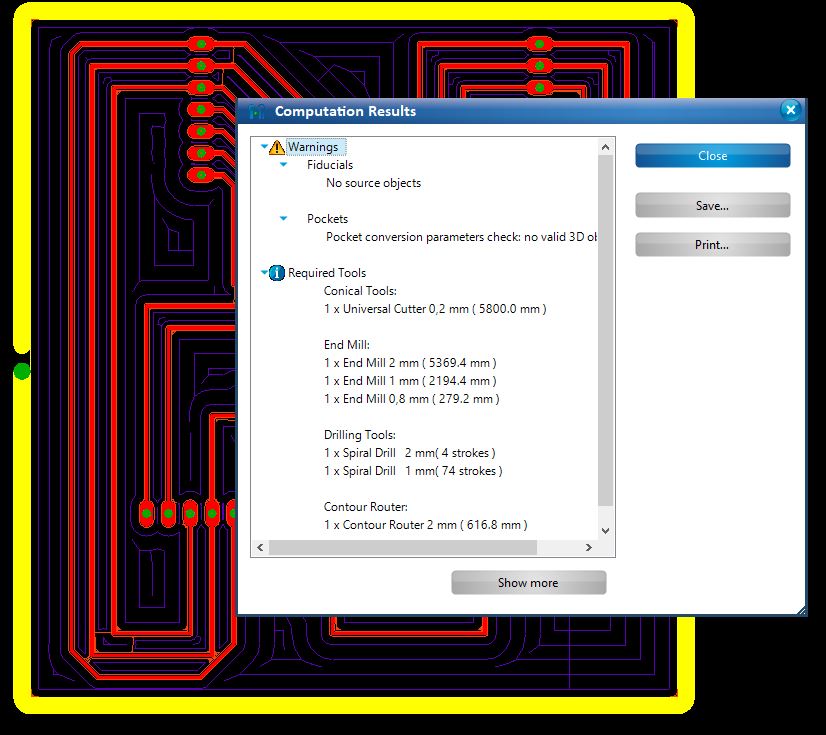Select the Universal Cutter 0,2 mm line

435,309
